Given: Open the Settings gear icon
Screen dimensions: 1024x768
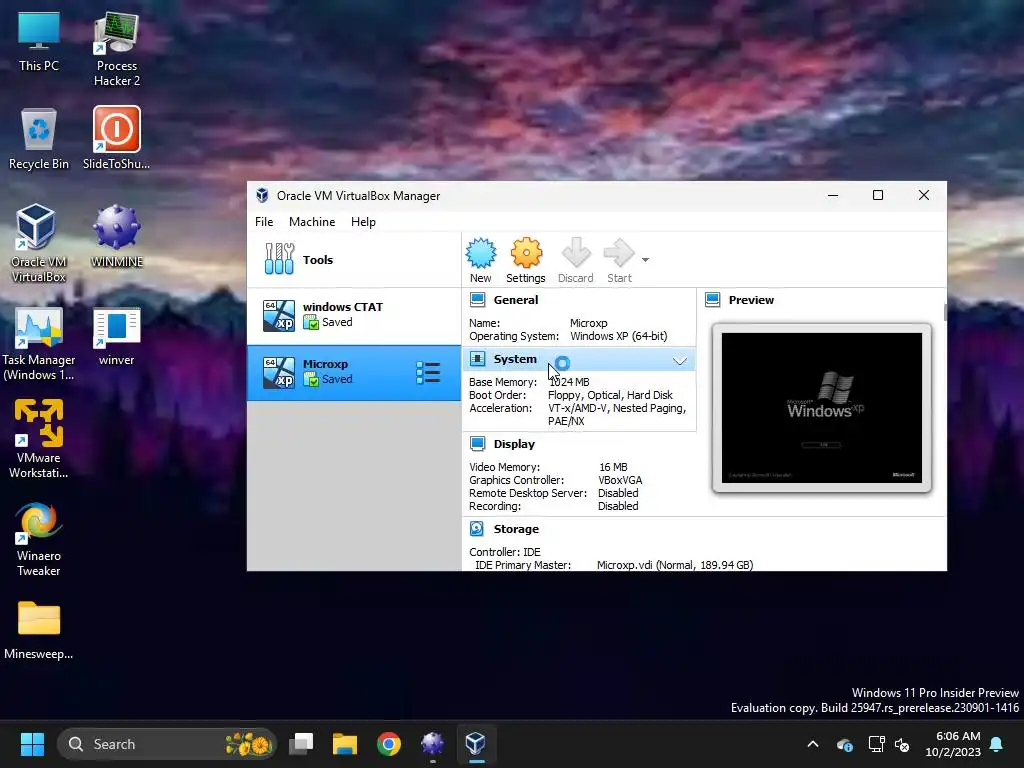Looking at the screenshot, I should pyautogui.click(x=526, y=253).
